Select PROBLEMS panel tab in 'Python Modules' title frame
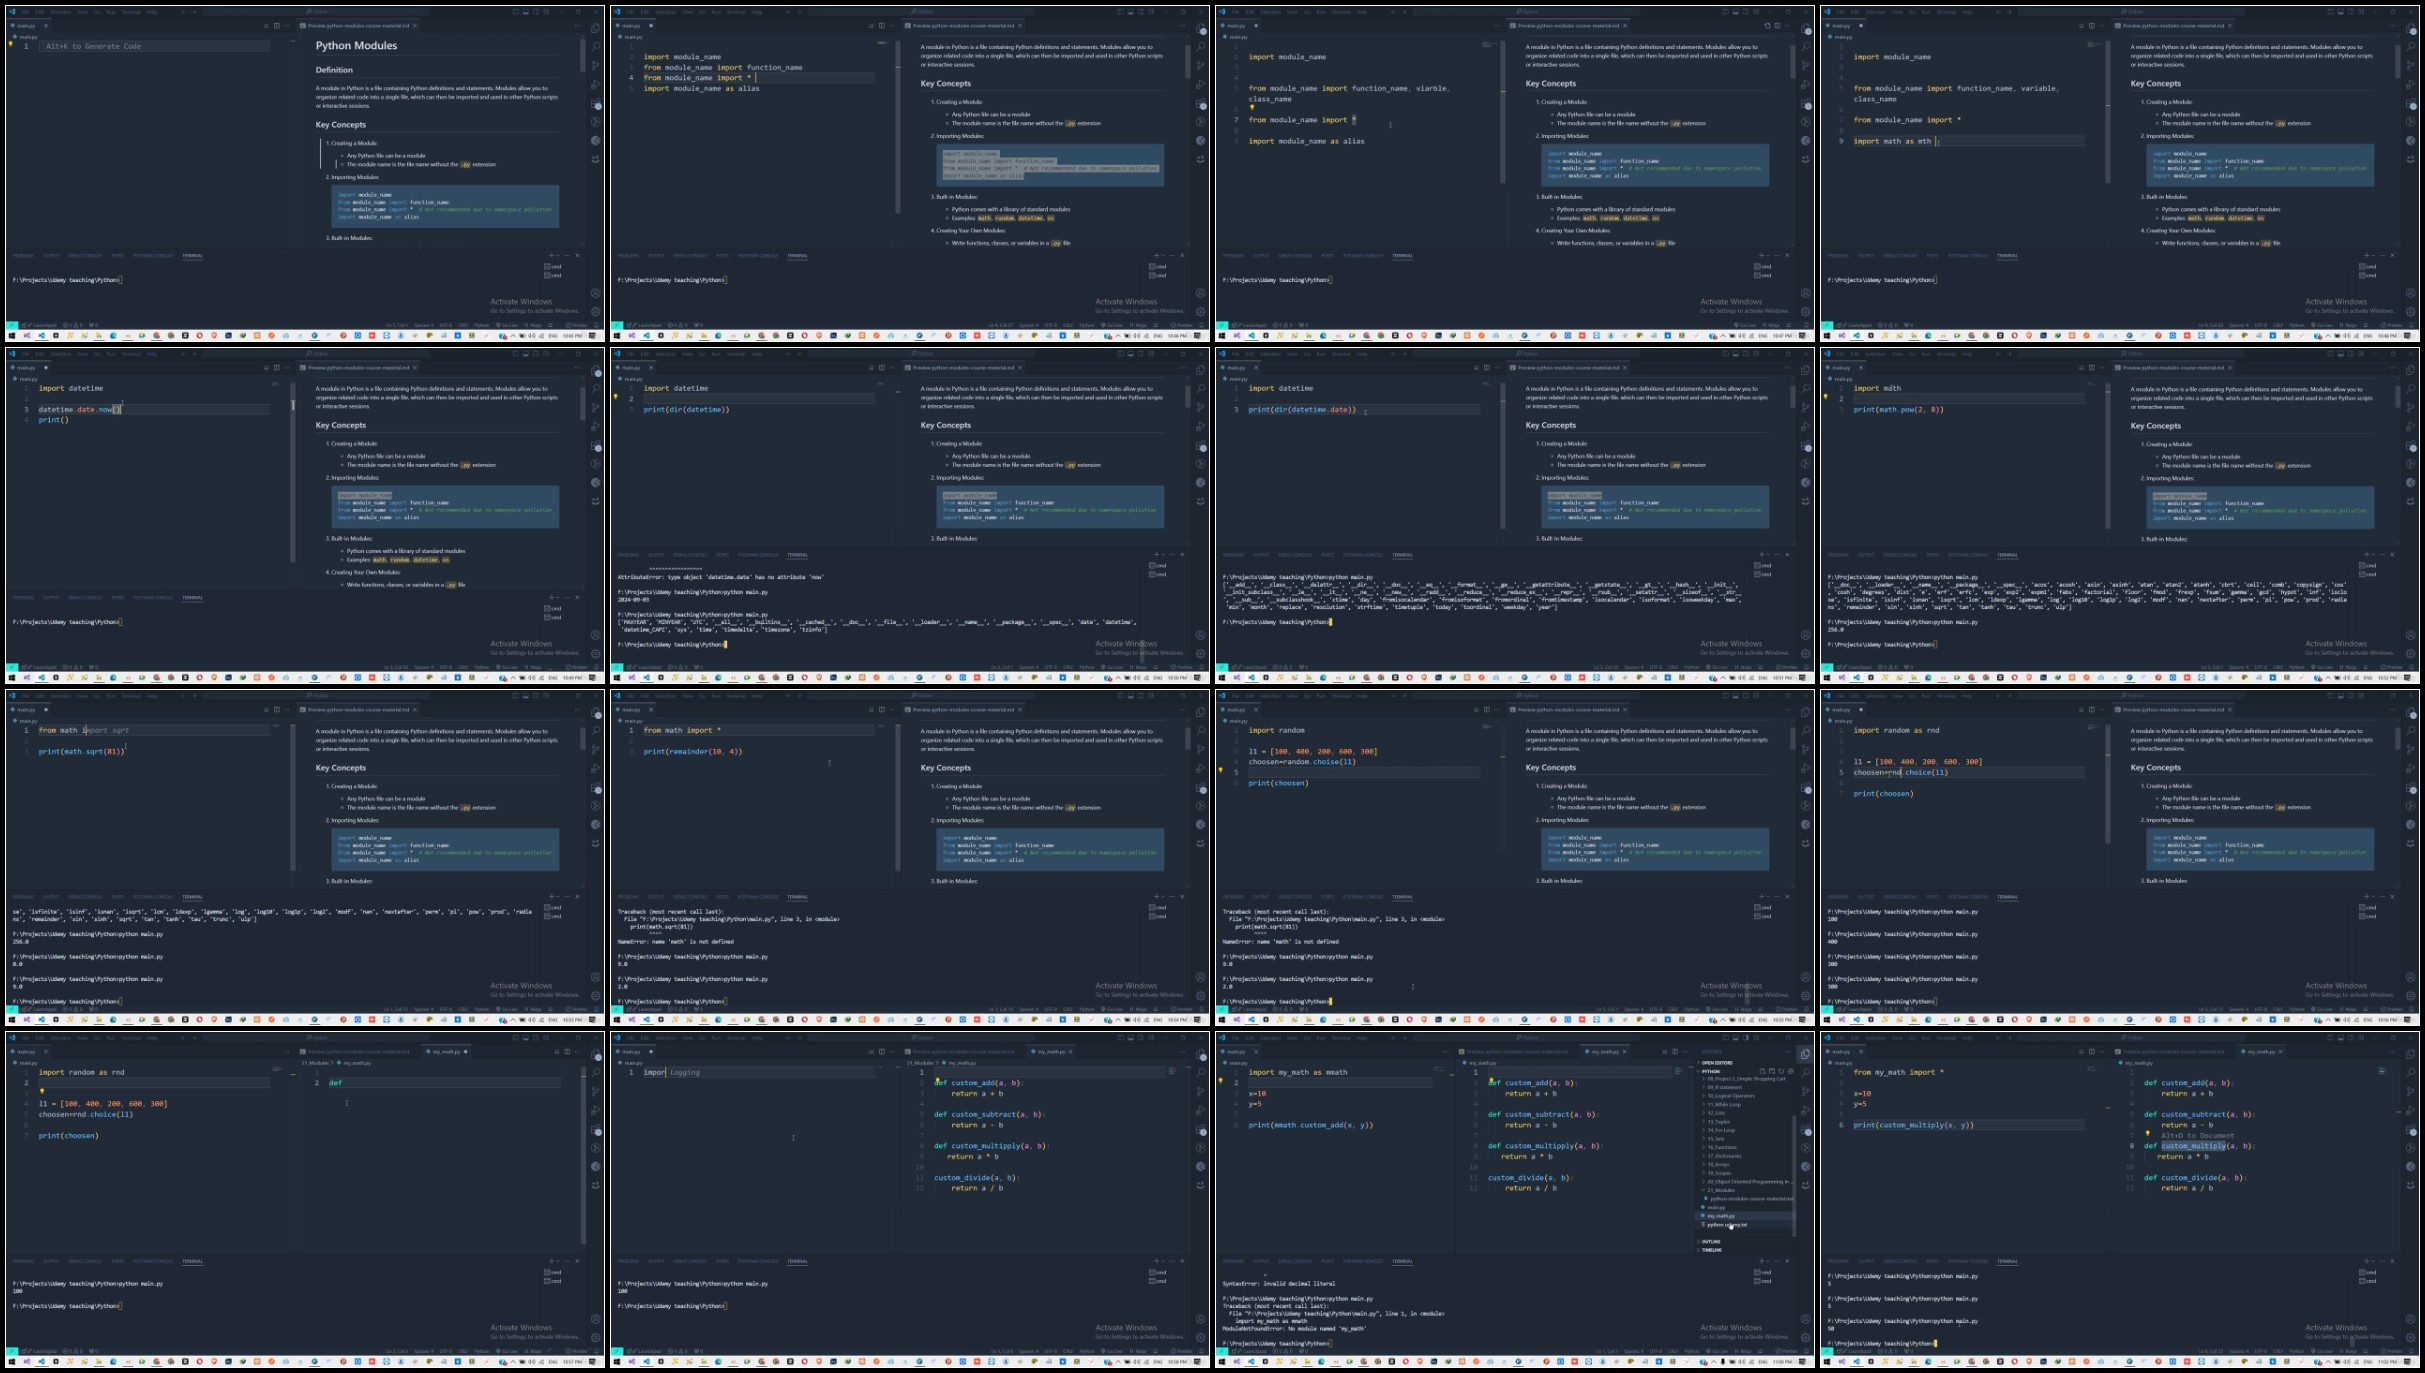 pyautogui.click(x=23, y=255)
